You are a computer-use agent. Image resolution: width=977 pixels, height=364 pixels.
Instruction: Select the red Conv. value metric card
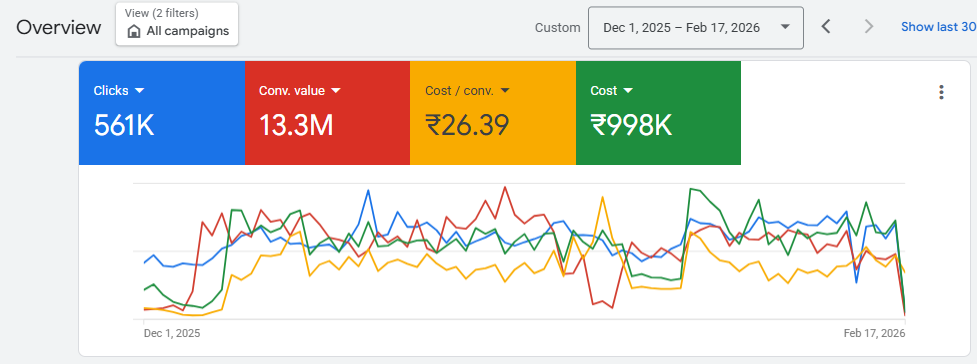pos(327,113)
